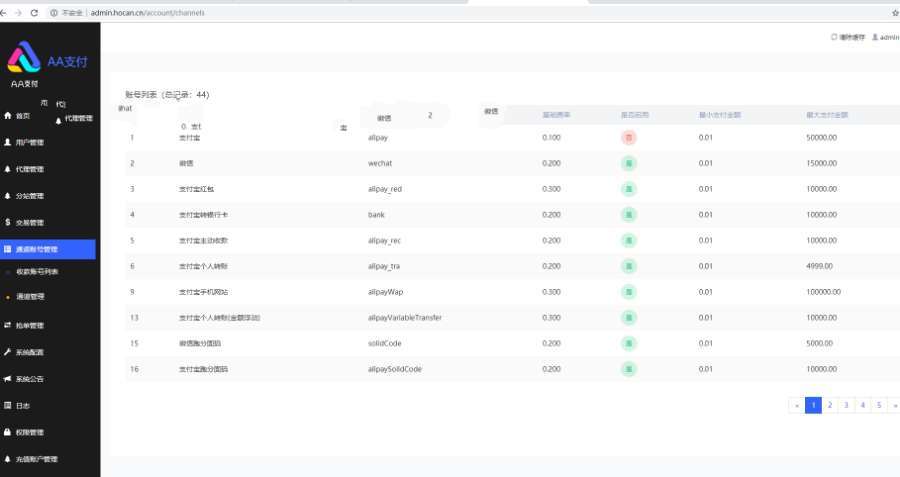Open 首页 via its home icon

[8, 116]
